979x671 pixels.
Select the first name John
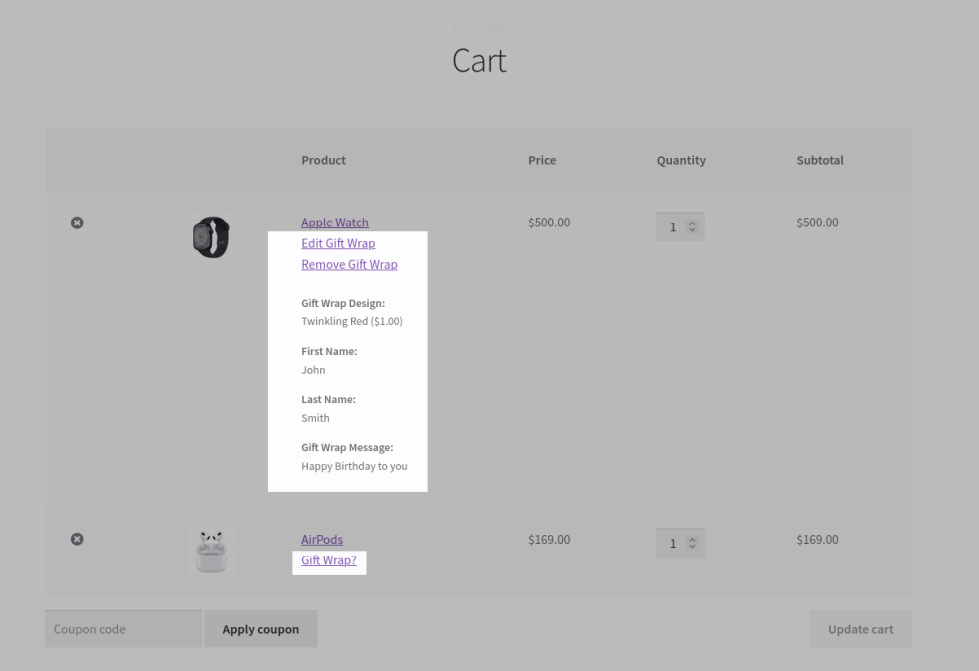[x=313, y=370]
